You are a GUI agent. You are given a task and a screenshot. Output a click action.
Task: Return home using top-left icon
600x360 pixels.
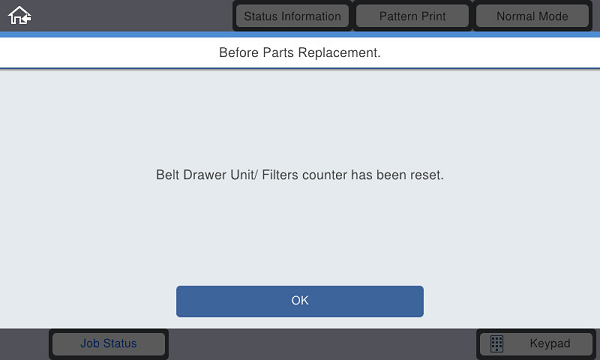(x=20, y=16)
